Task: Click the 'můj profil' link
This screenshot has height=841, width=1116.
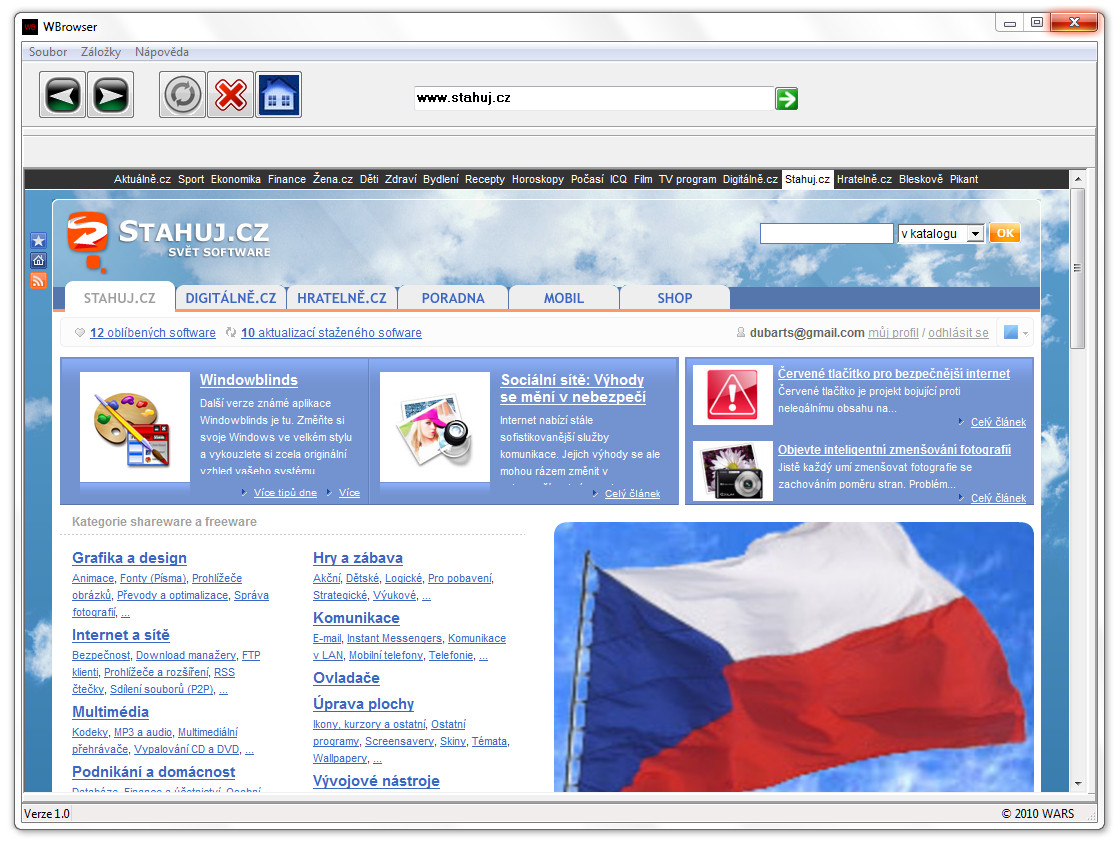Action: click(x=893, y=332)
